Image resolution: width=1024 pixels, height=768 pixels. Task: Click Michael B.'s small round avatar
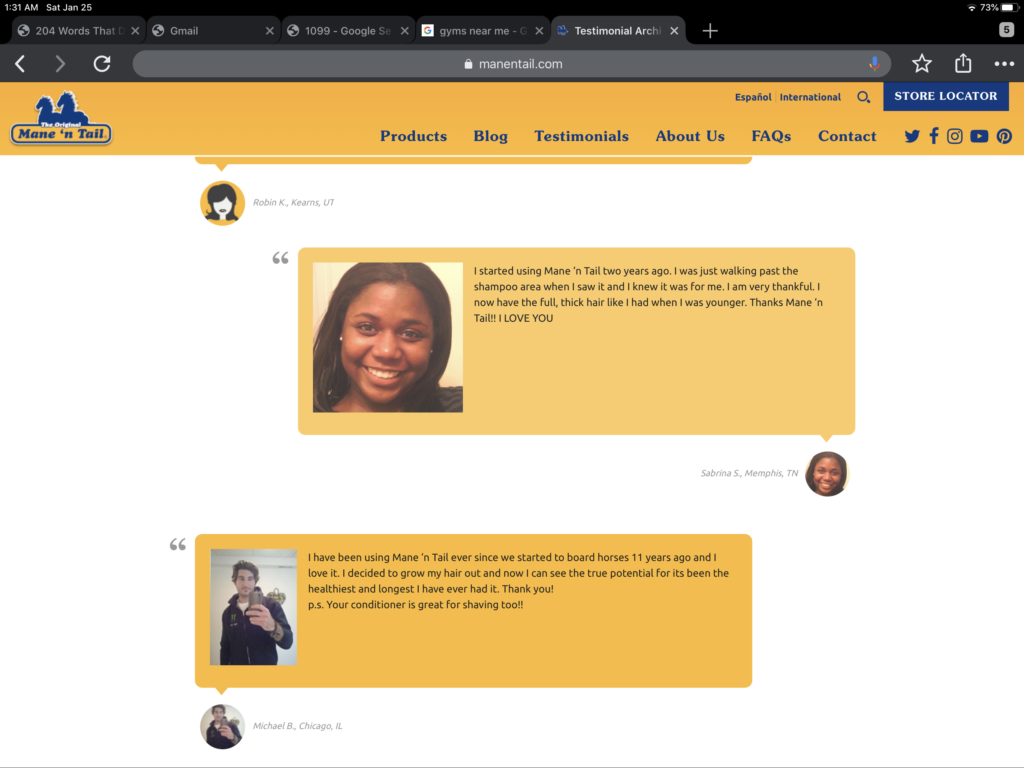(x=222, y=726)
